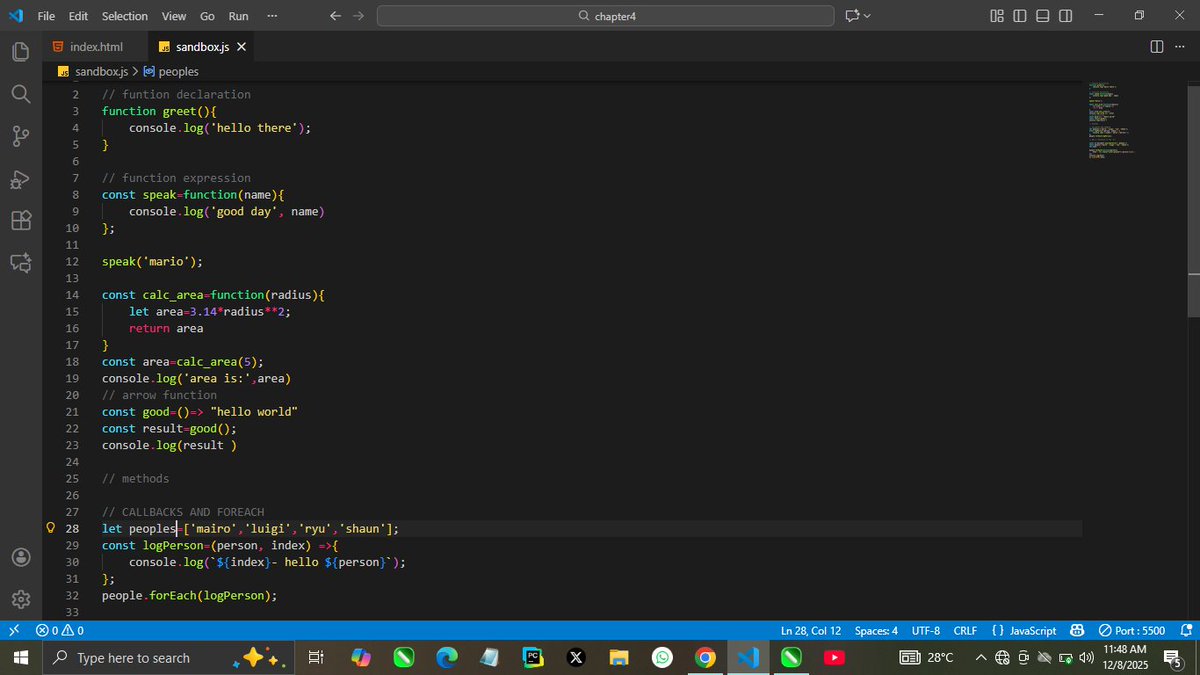Open the Search view

pos(20,91)
